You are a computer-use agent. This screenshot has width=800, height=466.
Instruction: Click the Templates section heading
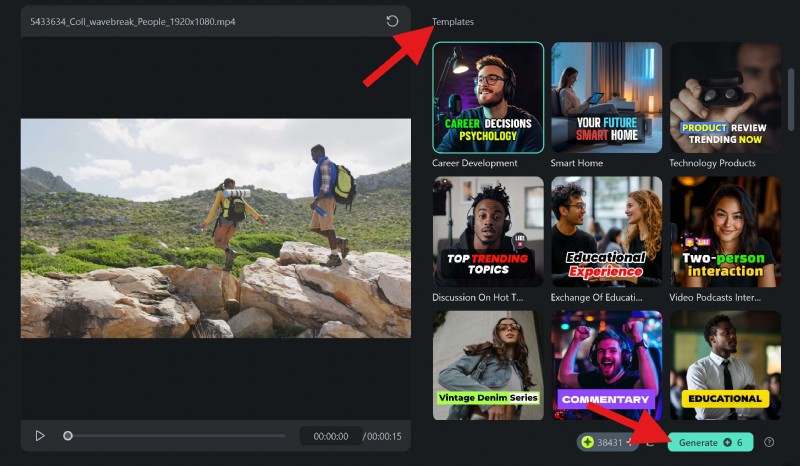[x=453, y=22]
